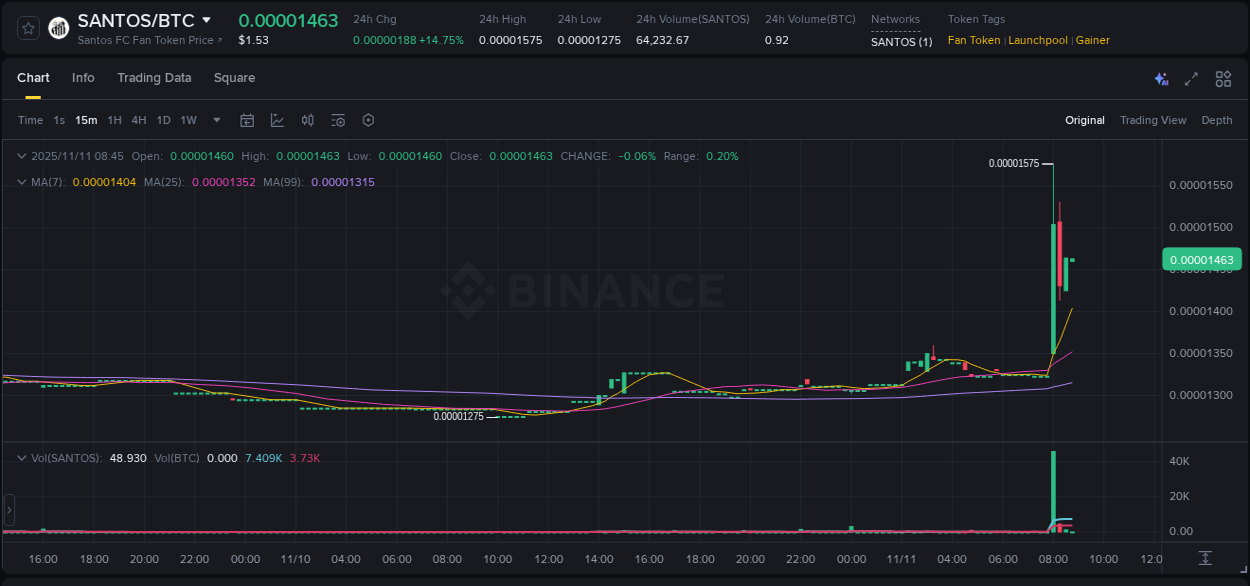Collapse the MA indicators row

pos(21,182)
